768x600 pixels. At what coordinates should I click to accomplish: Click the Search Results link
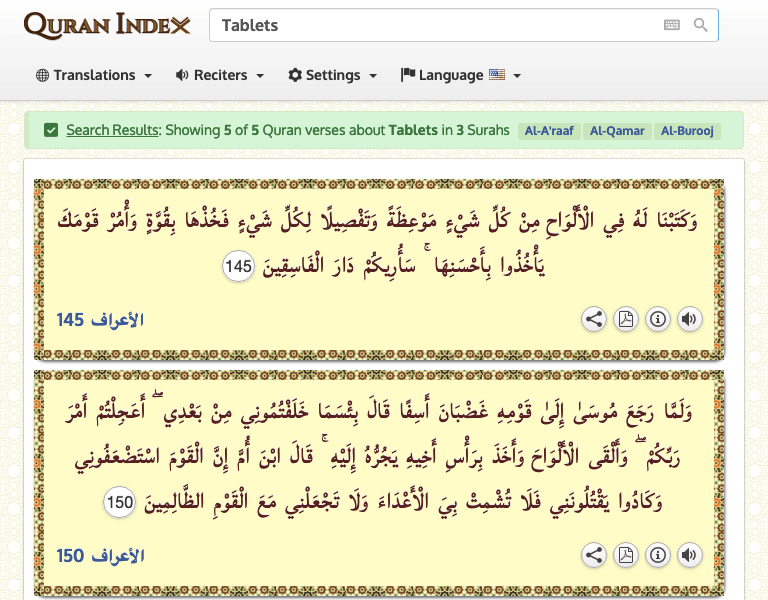pyautogui.click(x=112, y=130)
